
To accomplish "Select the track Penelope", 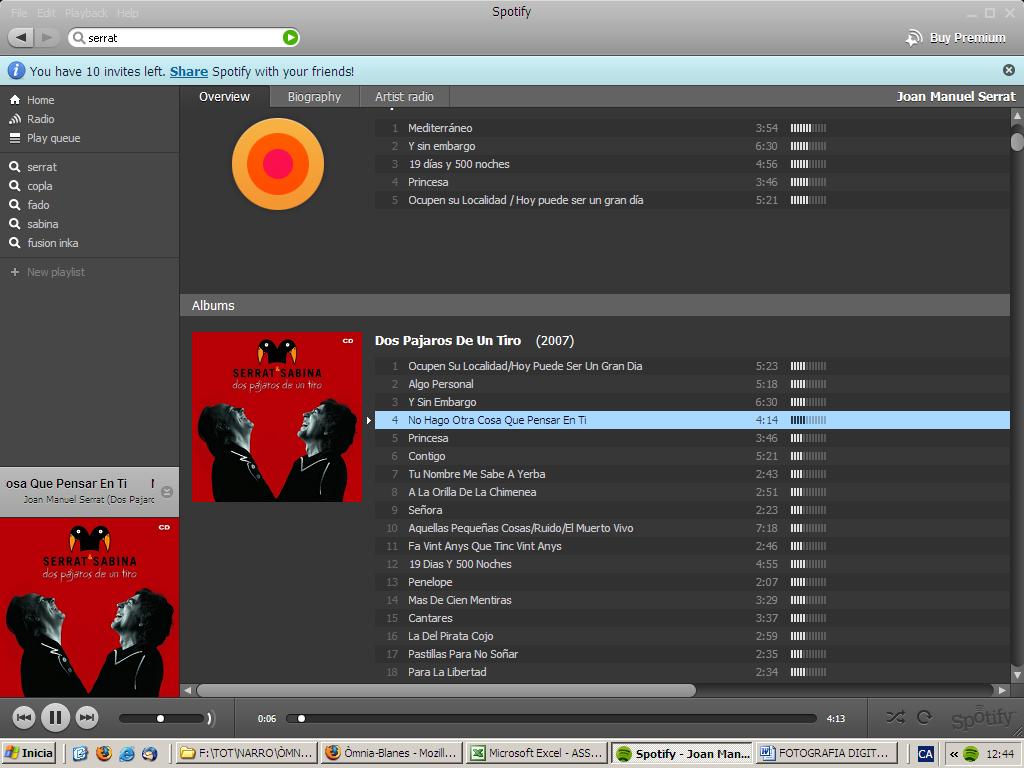I will (x=692, y=582).
